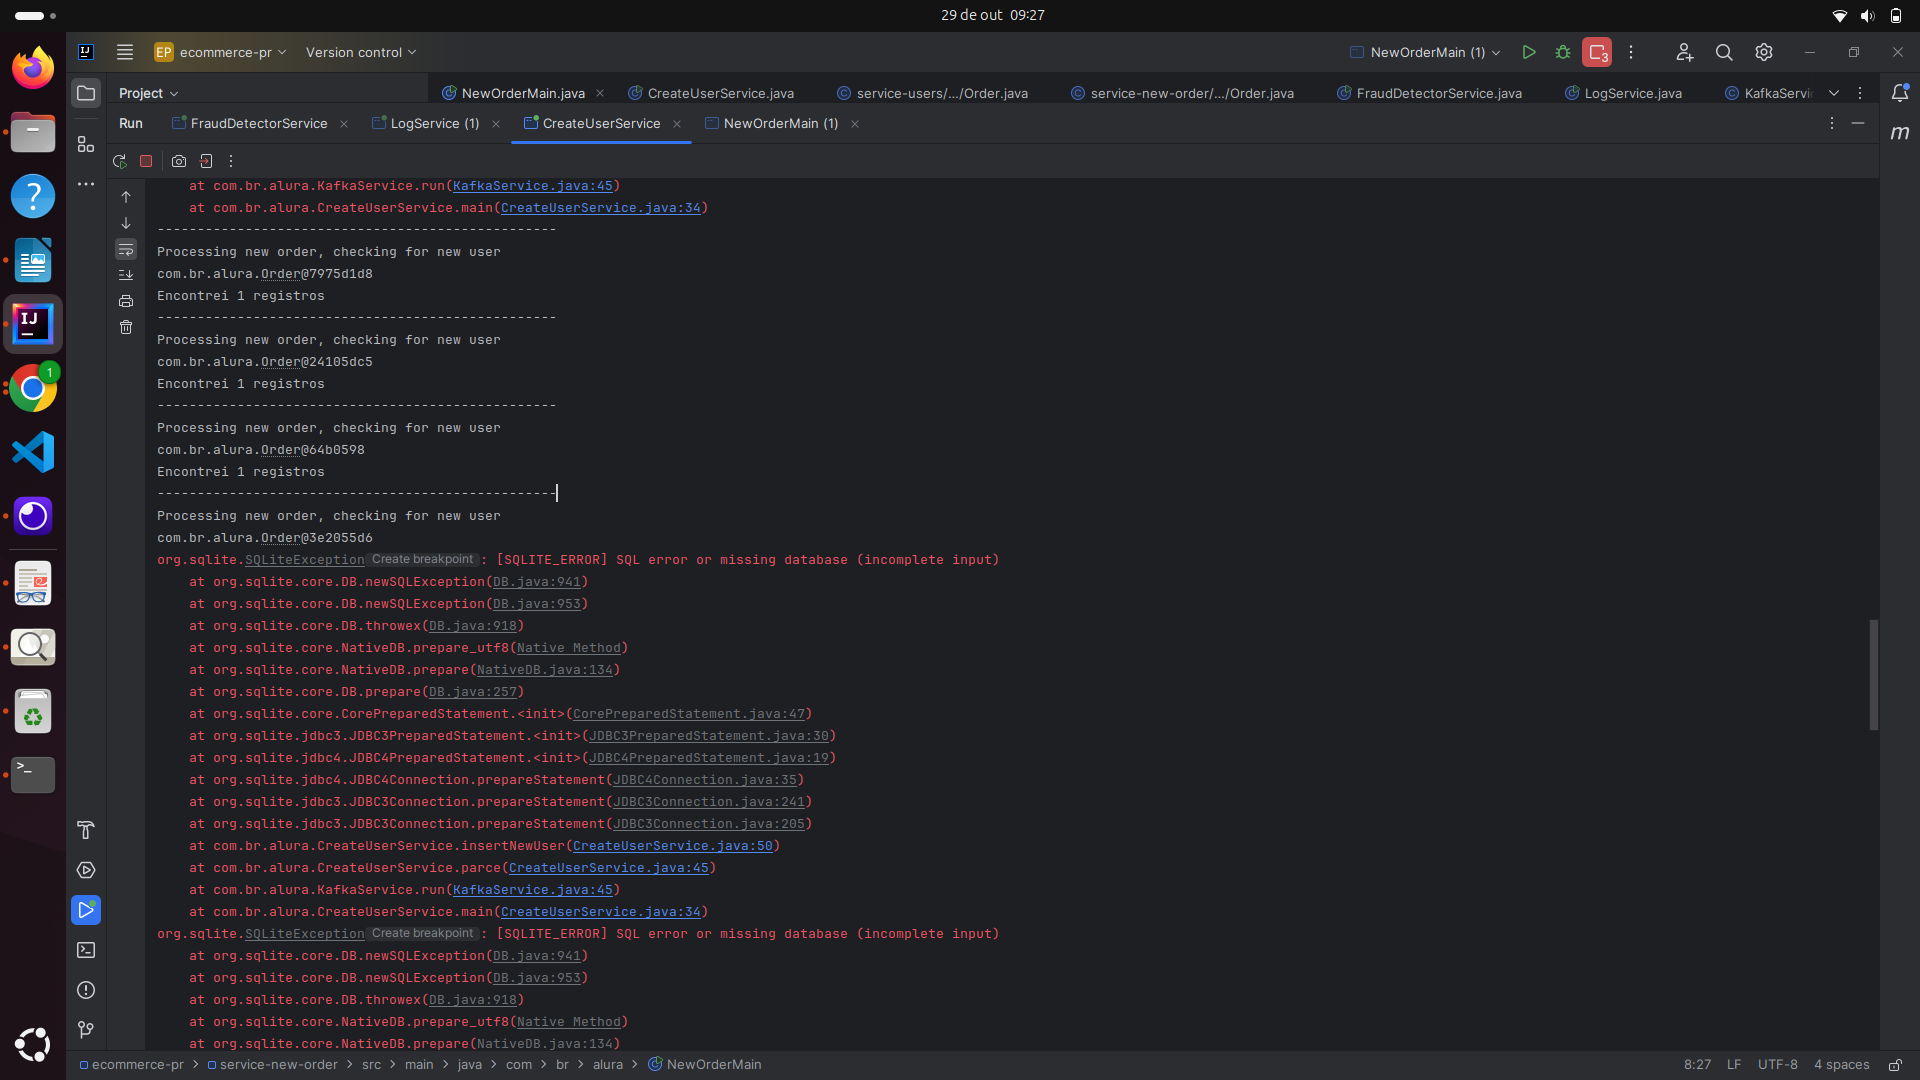
Task: Open DB.java:257 stack trace link
Action: (x=473, y=692)
